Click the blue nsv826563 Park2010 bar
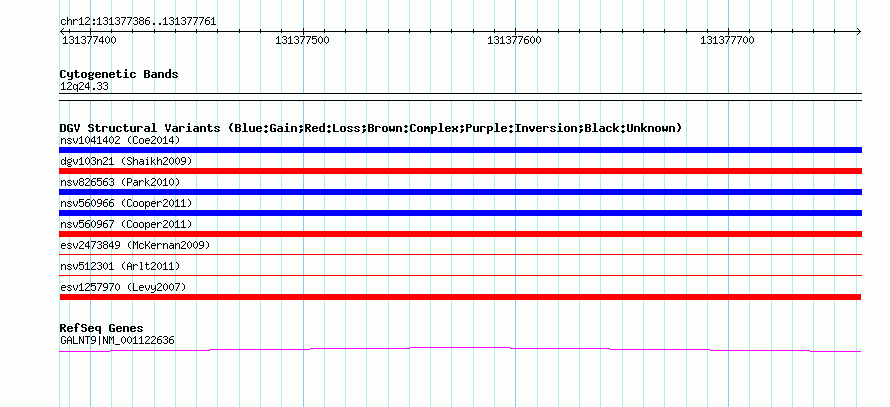890x407 pixels. click(460, 192)
